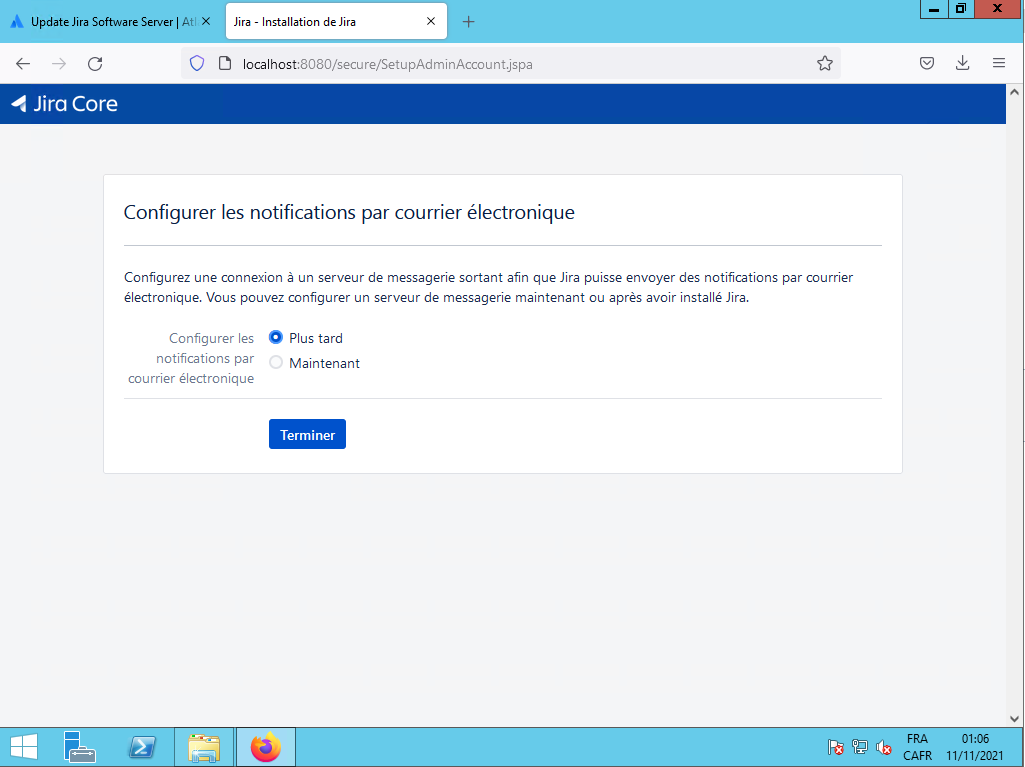Click the Jira Core logo
1025x767 pixels.
click(x=64, y=103)
